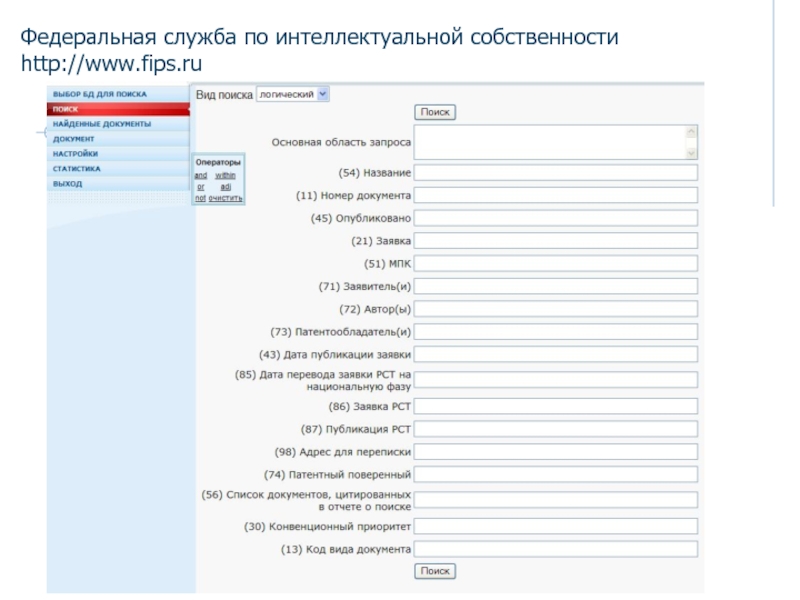Click the '(87) Публикация PCT' input field

(x=556, y=429)
